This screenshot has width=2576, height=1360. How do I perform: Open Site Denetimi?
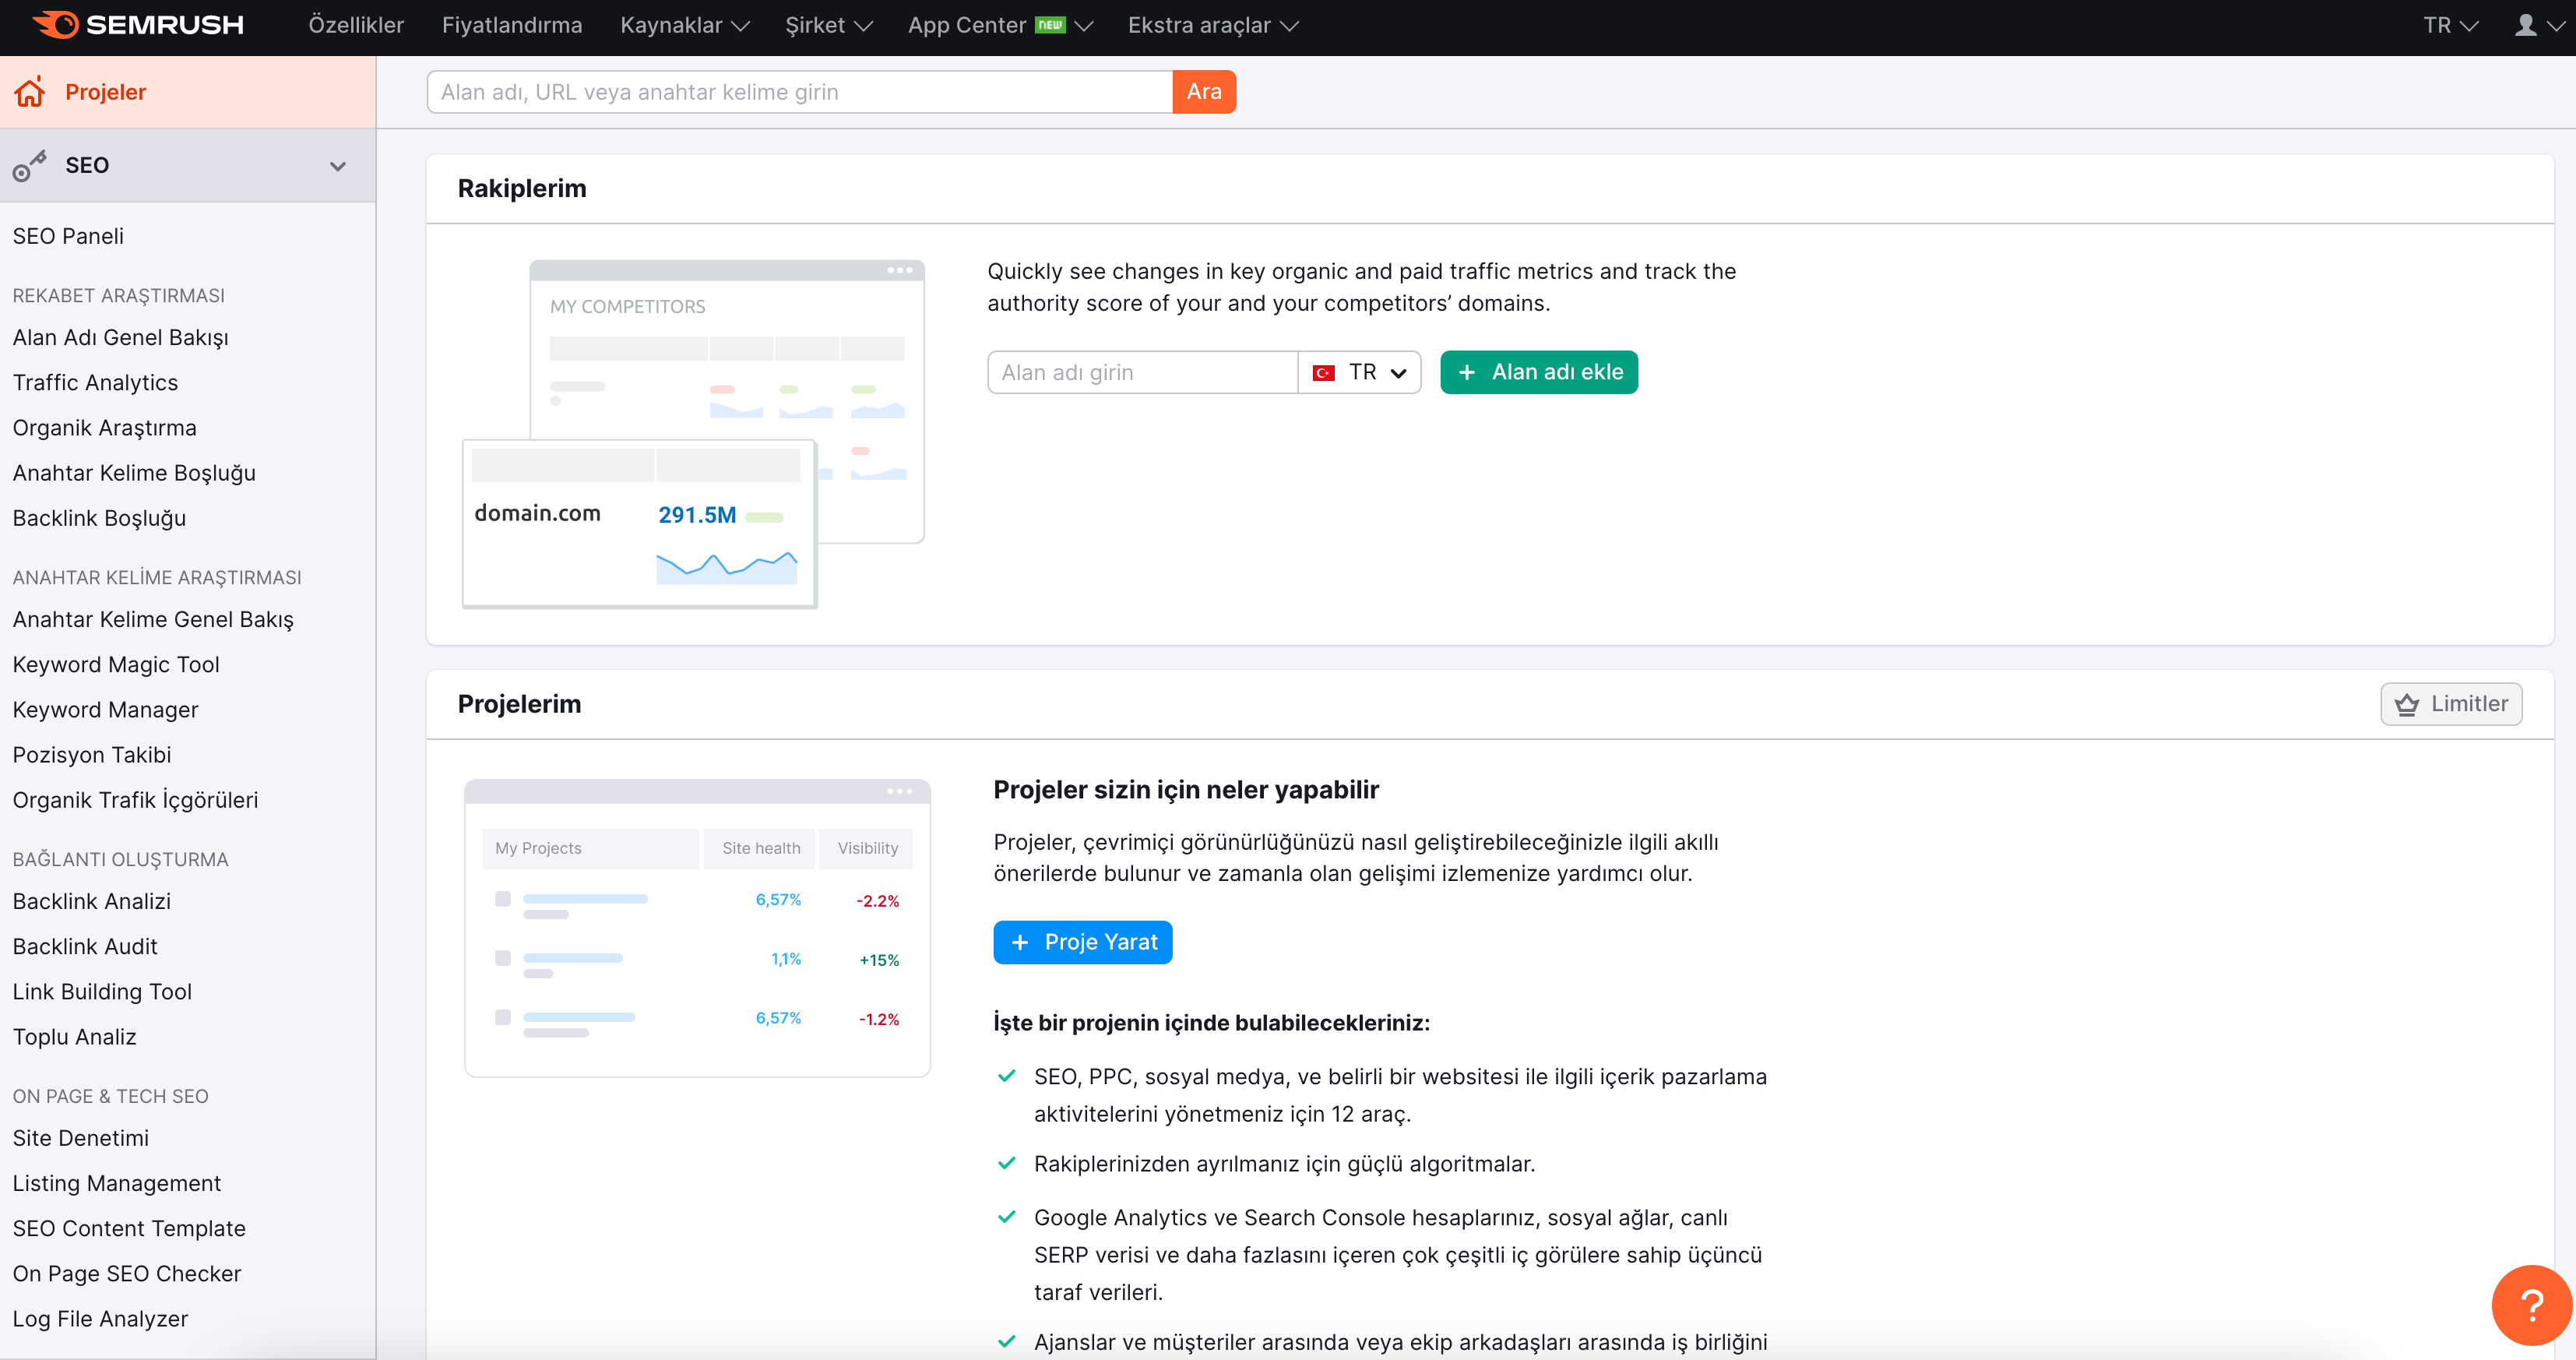pos(81,1138)
